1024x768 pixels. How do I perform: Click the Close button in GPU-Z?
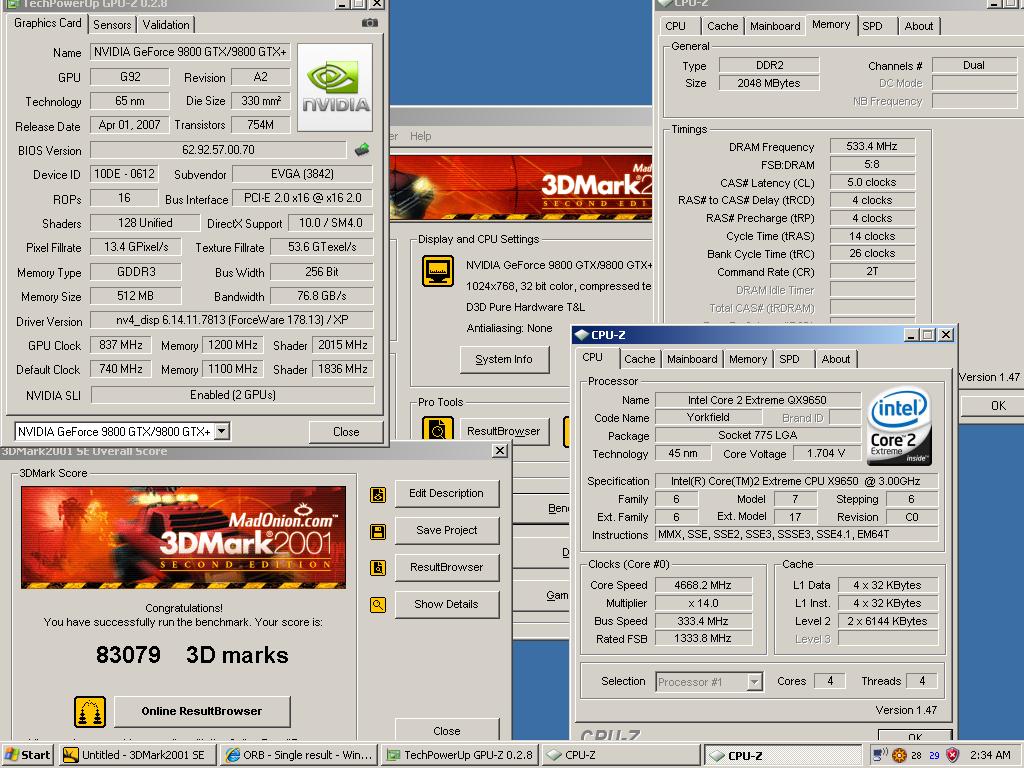346,432
